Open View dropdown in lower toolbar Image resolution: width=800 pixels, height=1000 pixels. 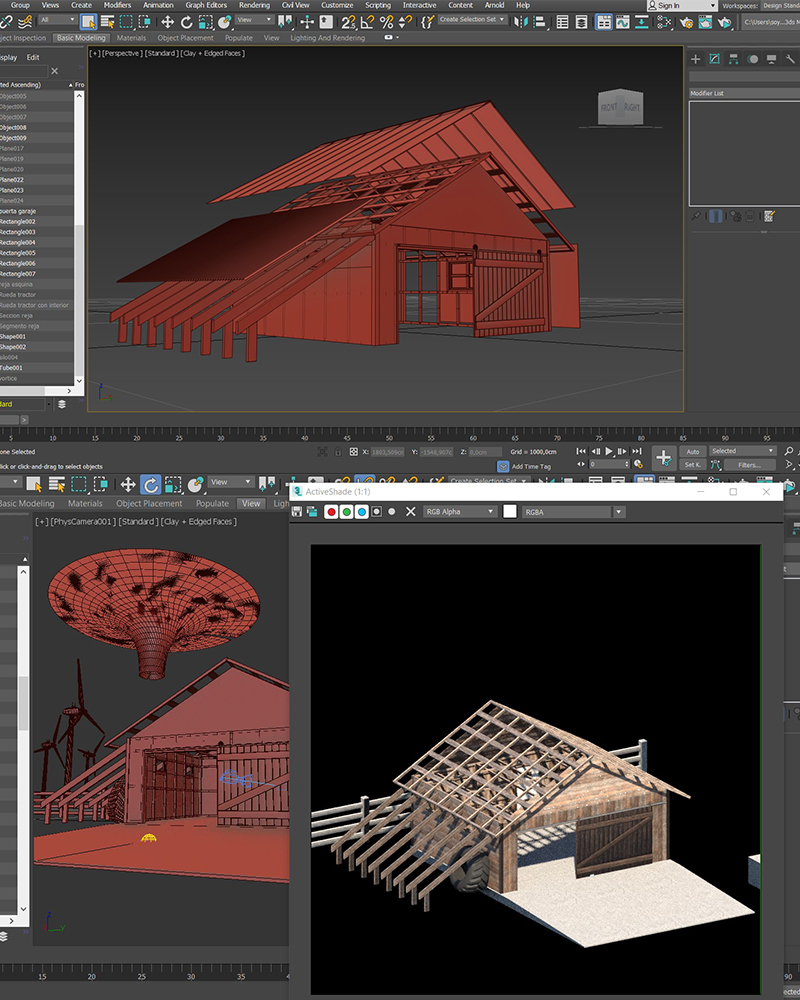tap(230, 482)
